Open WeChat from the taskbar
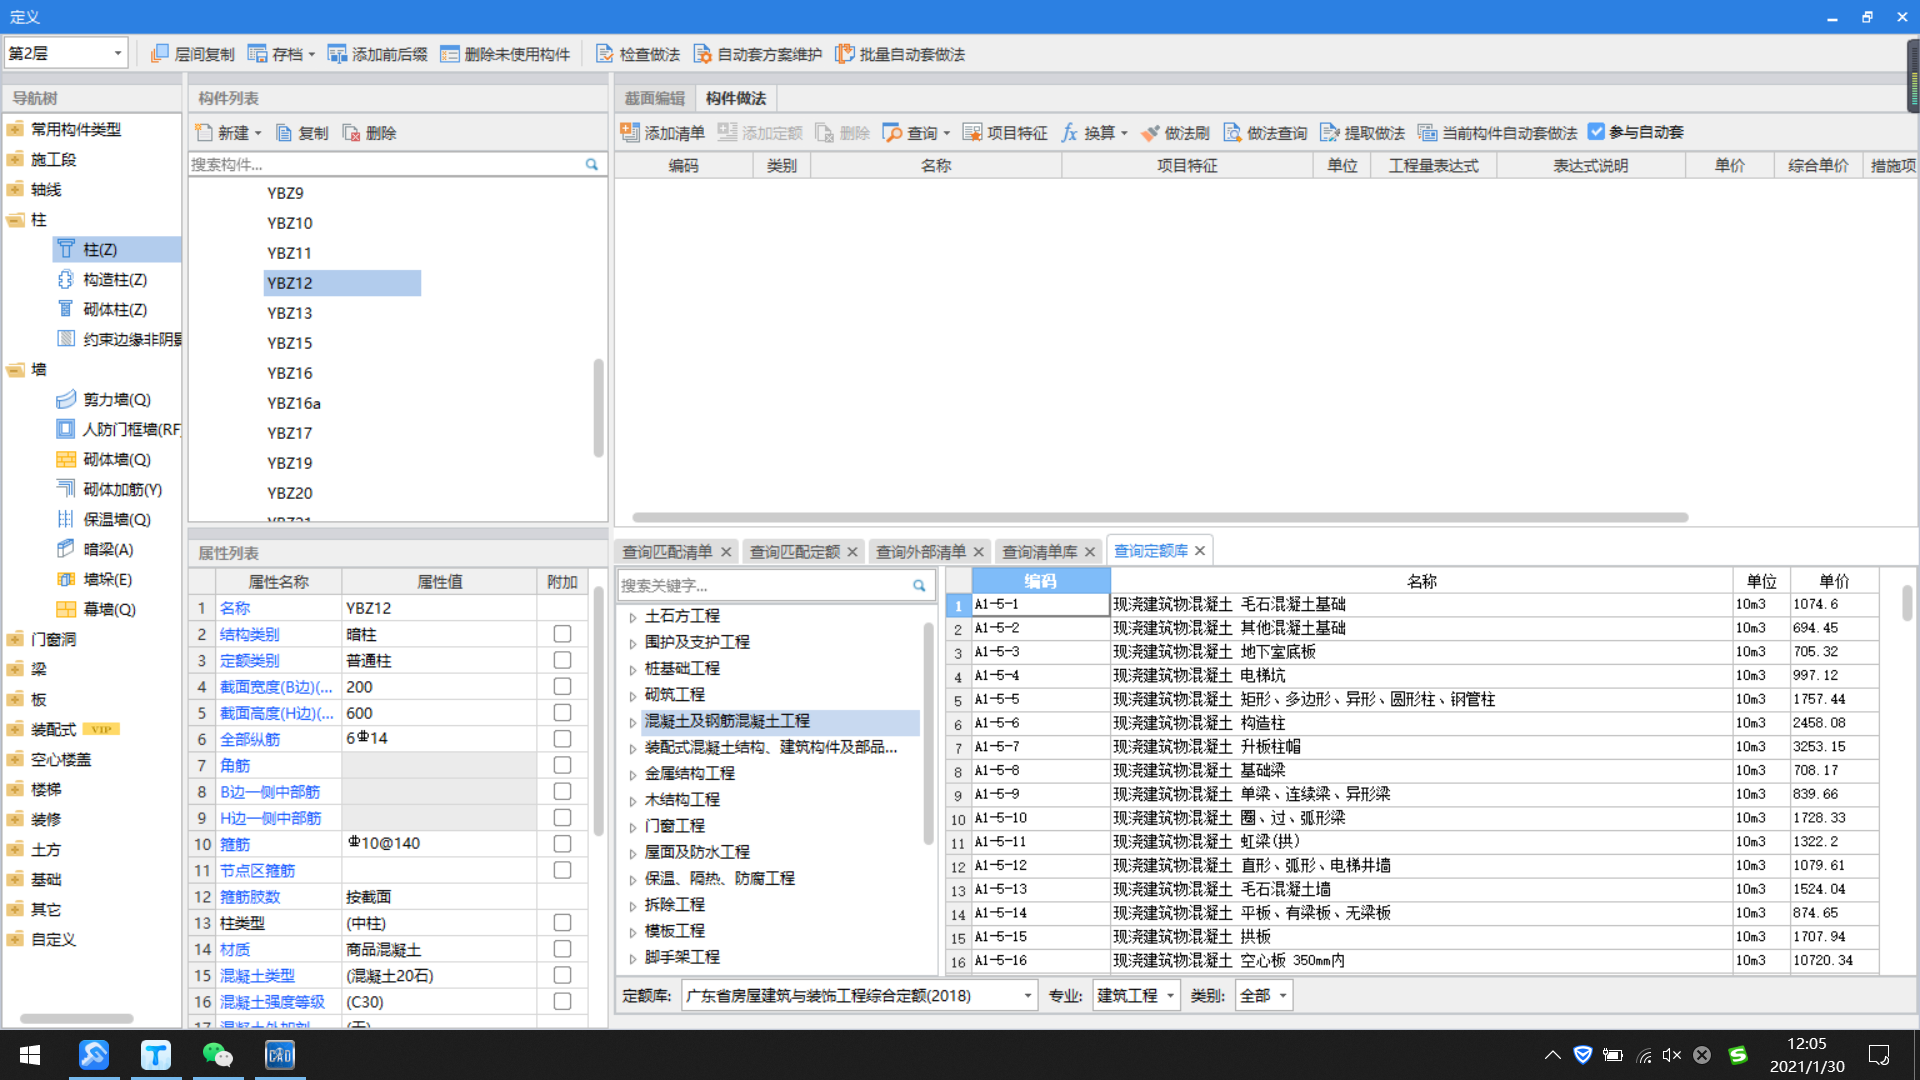This screenshot has height=1080, width=1920. pyautogui.click(x=217, y=1054)
